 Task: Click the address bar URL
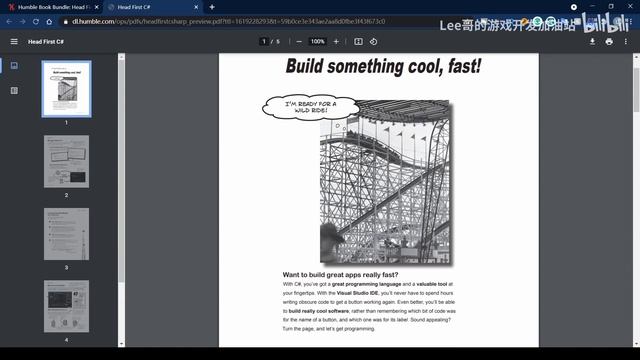click(229, 21)
